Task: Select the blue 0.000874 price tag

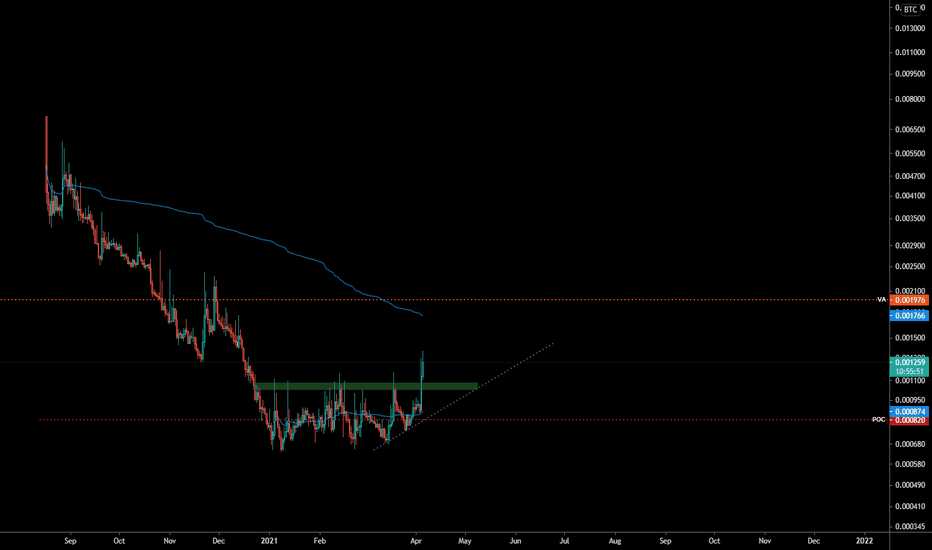Action: (909, 411)
